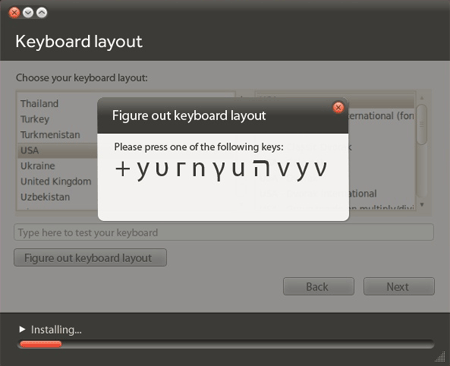Screen dimensions: 450x366
Task: Focus the keyboard test input field
Action: tap(224, 232)
